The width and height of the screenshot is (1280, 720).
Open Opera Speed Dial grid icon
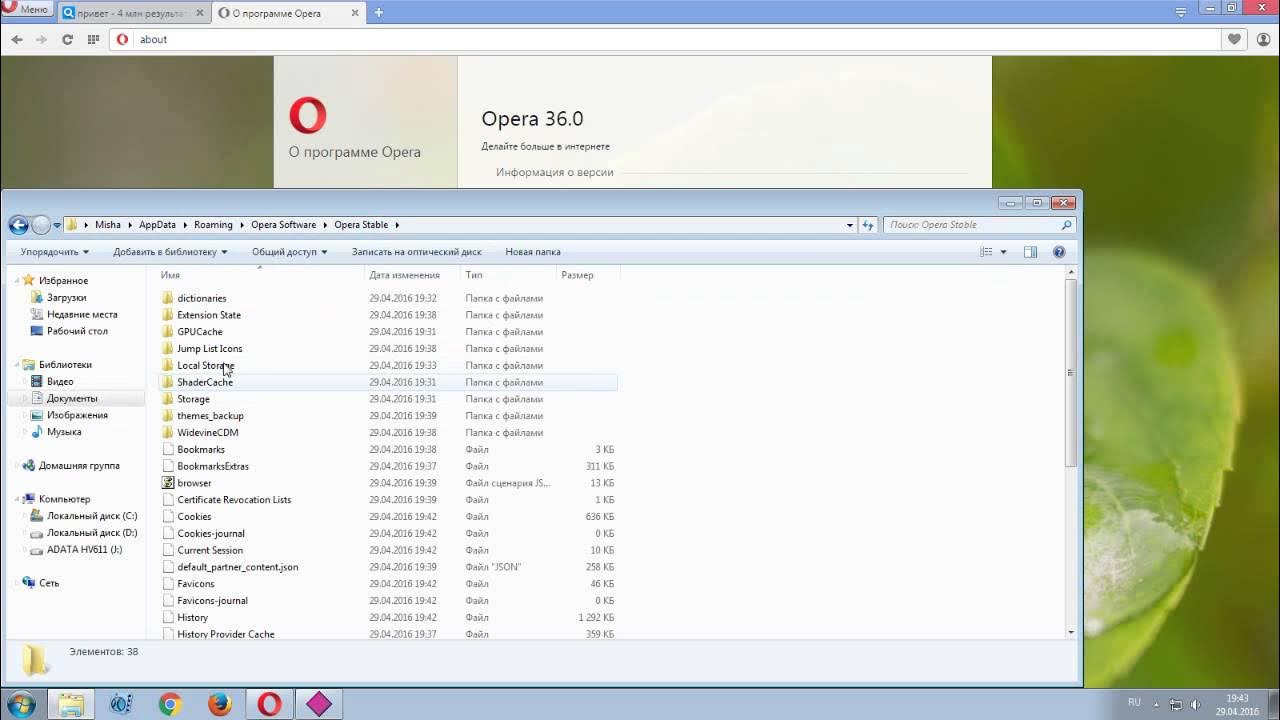click(93, 39)
